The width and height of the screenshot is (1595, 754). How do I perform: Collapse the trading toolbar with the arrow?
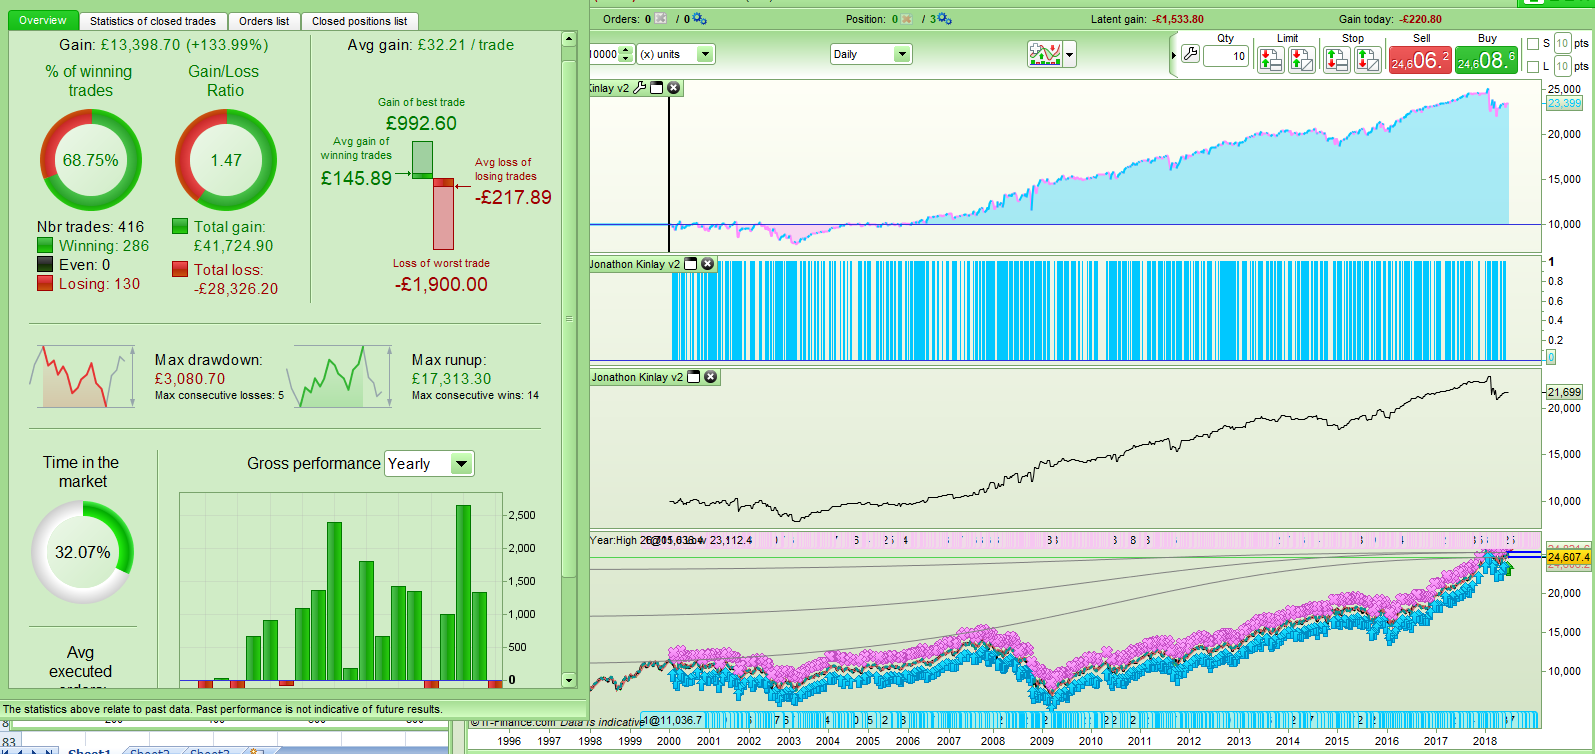point(1174,55)
